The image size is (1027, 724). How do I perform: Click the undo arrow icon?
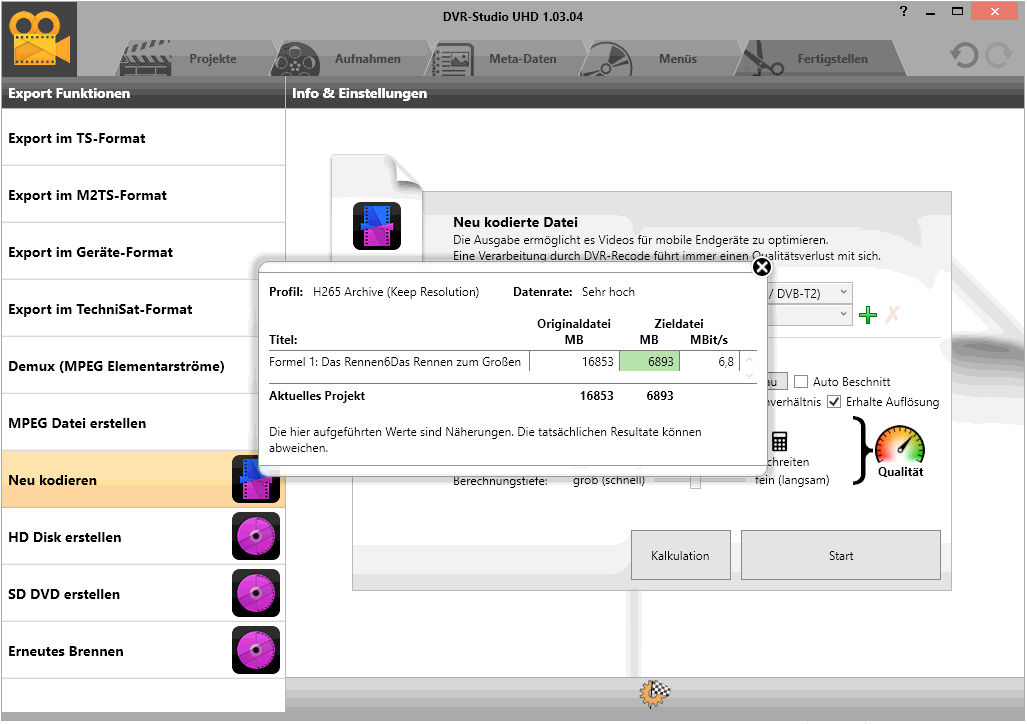[964, 56]
